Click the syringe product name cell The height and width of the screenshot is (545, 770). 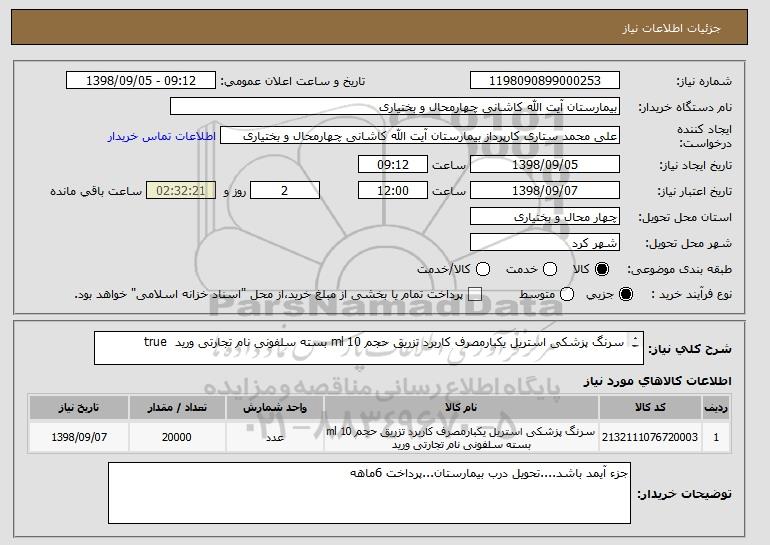[461, 437]
